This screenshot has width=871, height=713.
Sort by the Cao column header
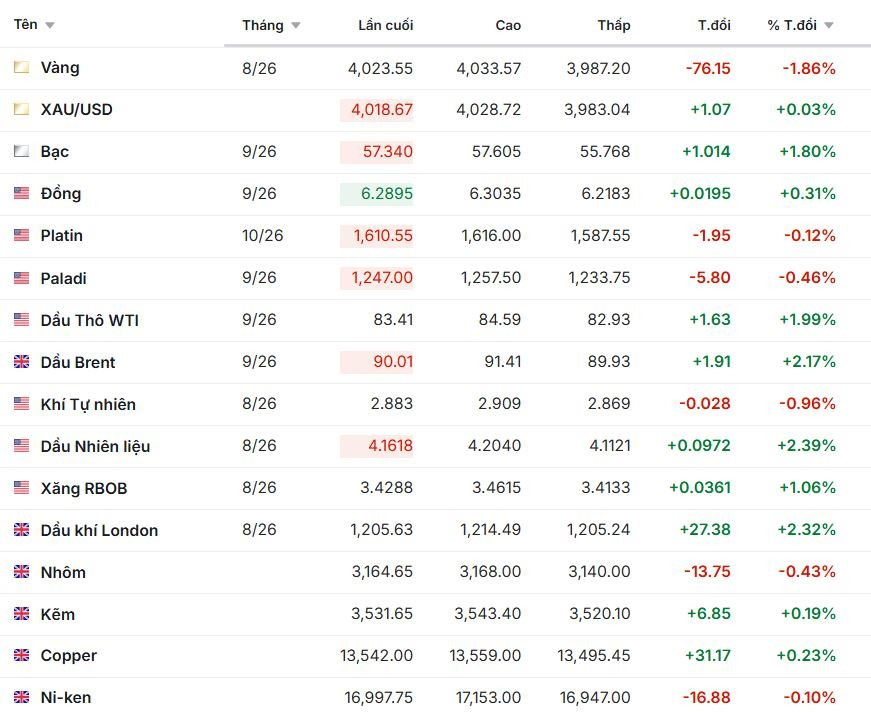508,25
